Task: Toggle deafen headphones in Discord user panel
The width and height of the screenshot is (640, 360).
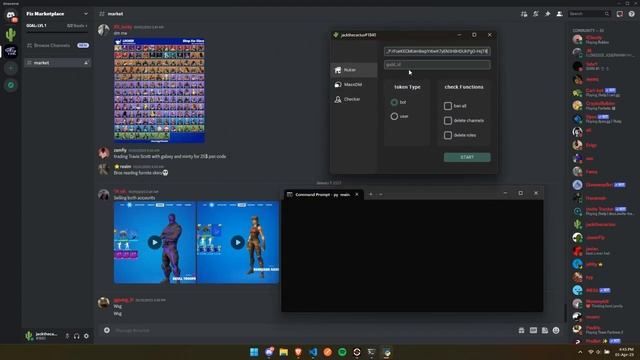Action: (77, 336)
